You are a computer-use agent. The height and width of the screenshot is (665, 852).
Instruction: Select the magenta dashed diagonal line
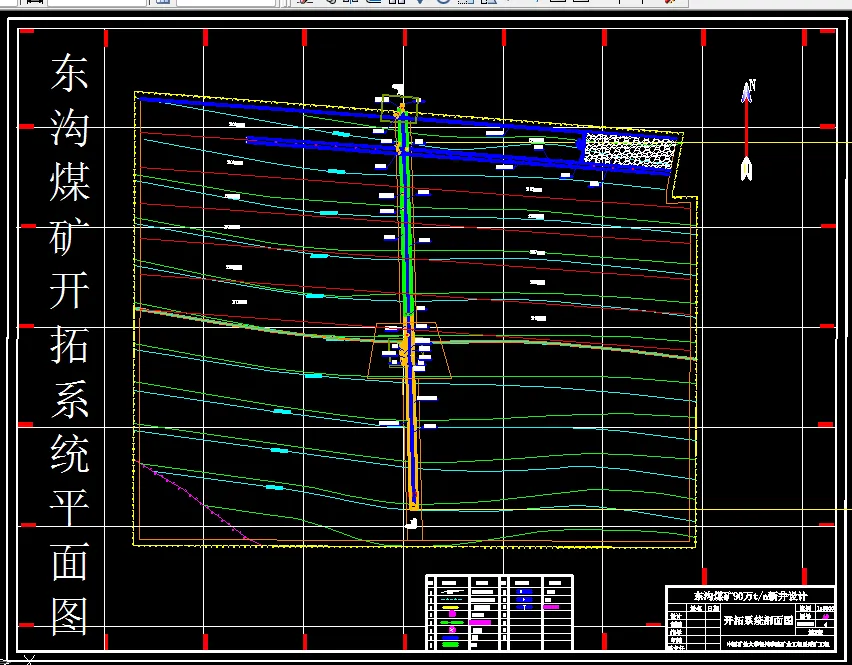coord(199,503)
